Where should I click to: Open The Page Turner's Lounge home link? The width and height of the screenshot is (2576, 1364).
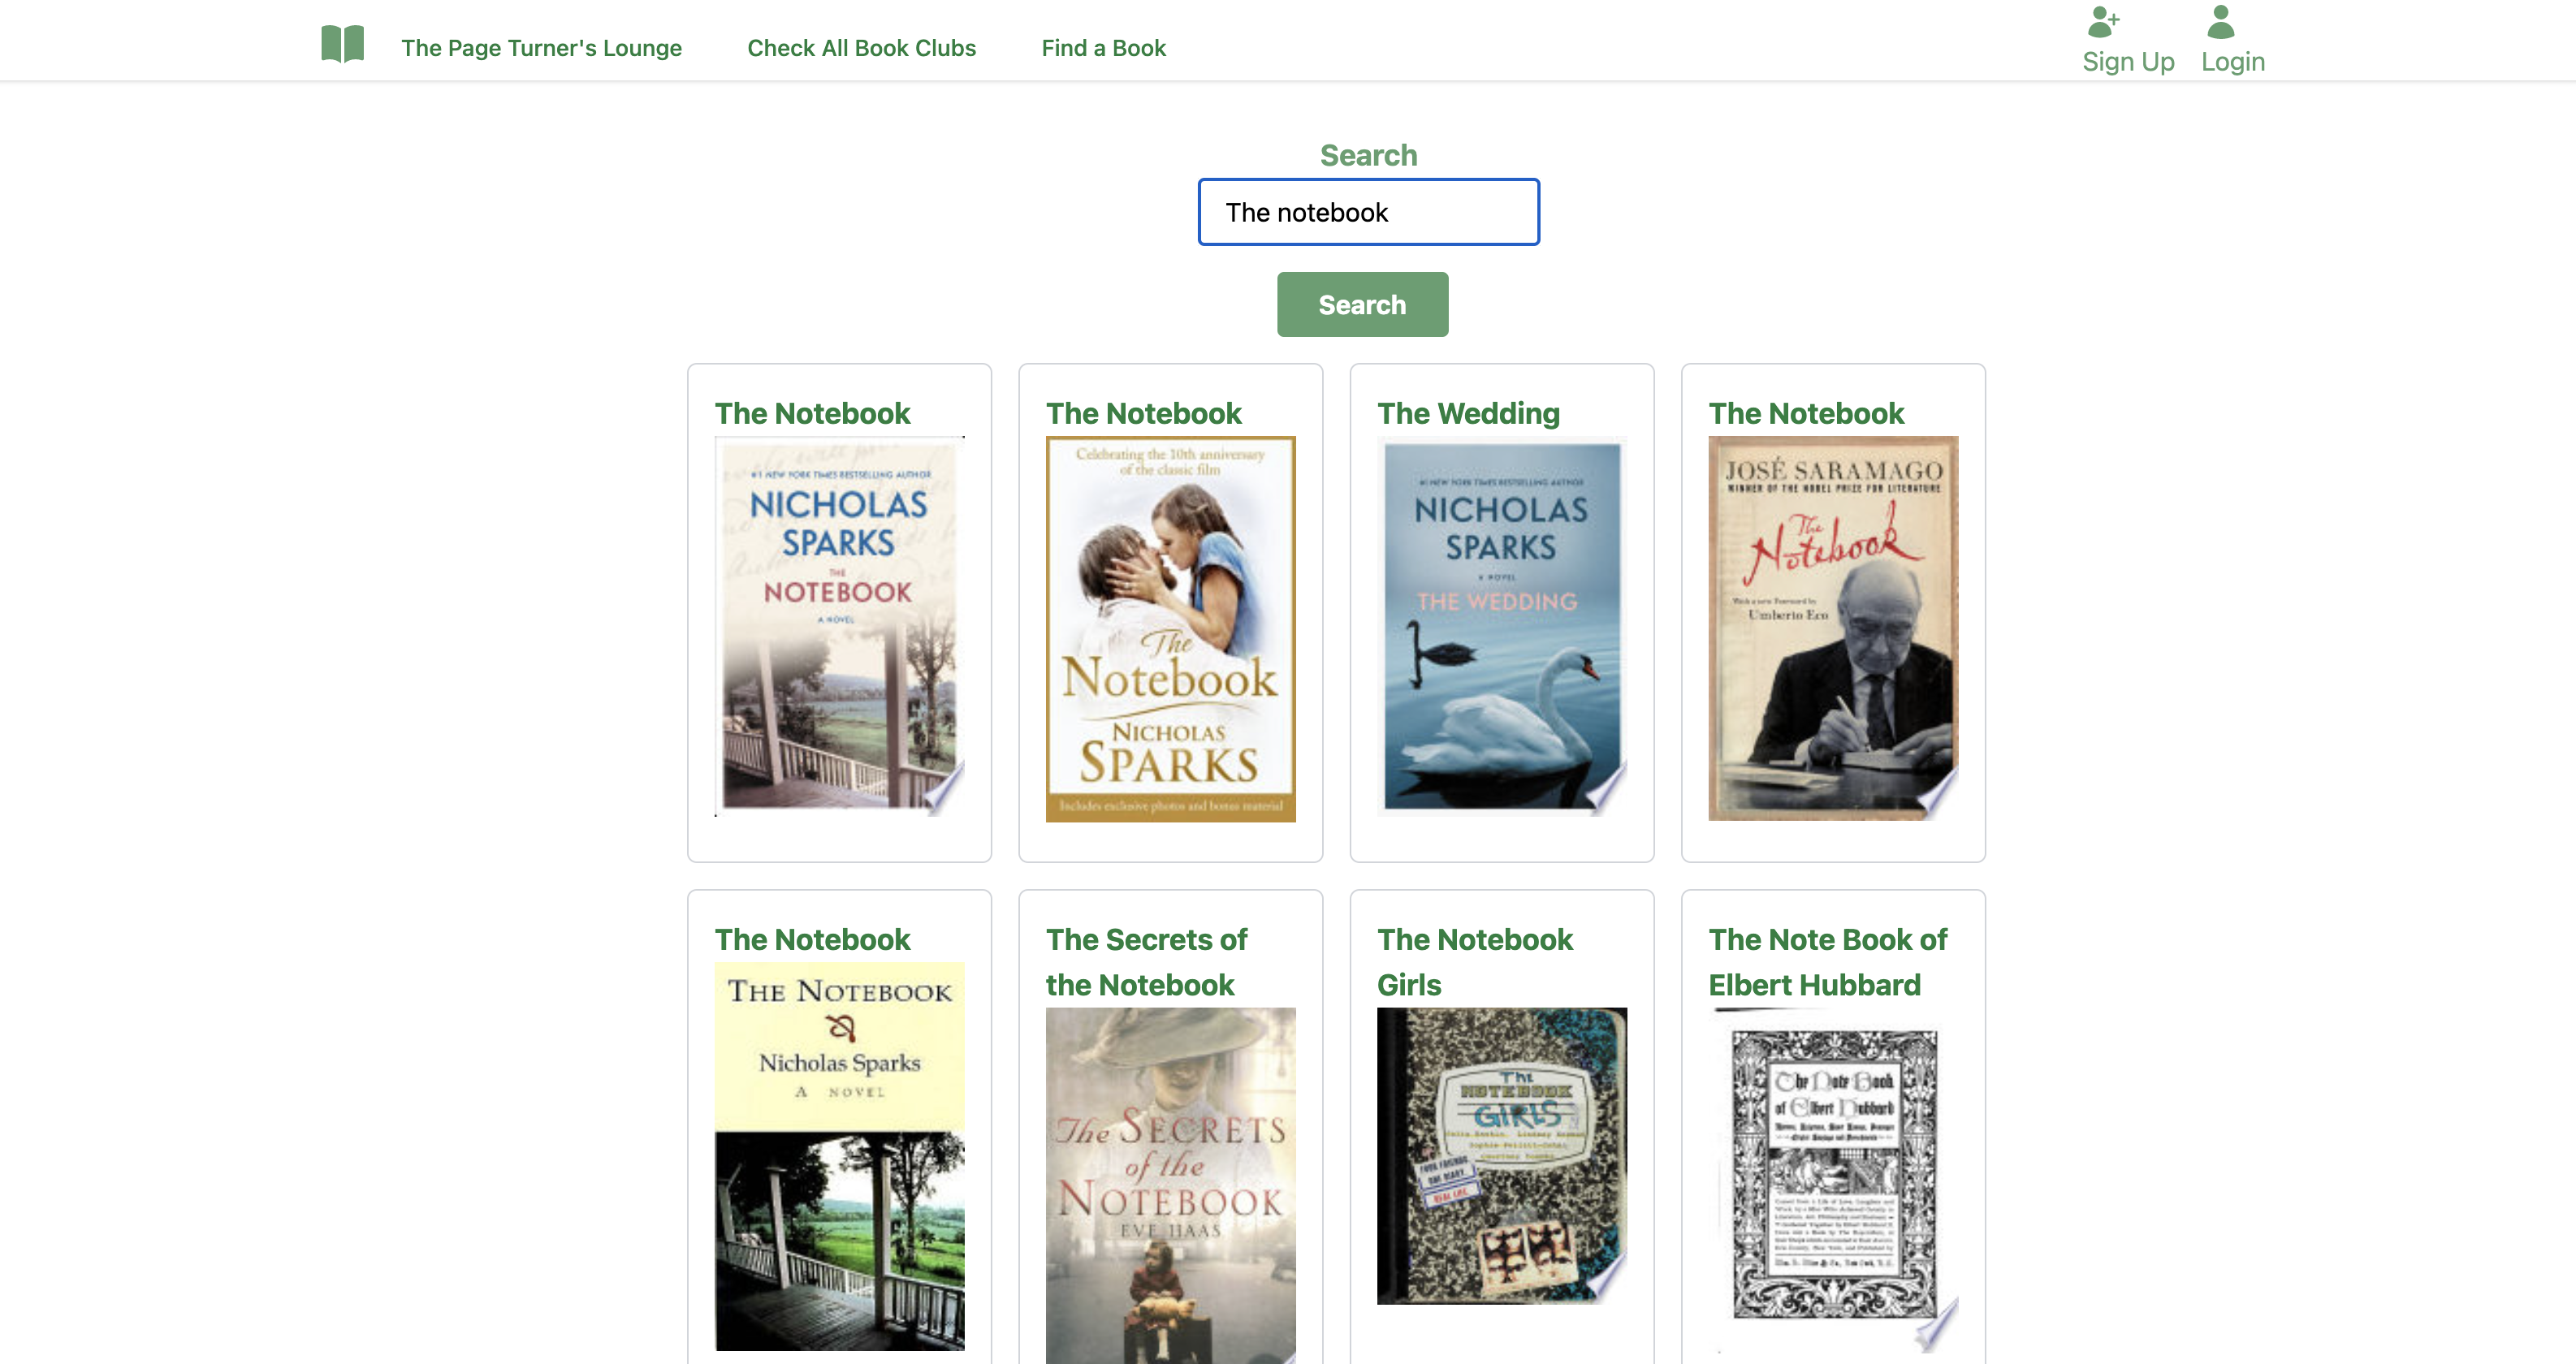pos(541,48)
